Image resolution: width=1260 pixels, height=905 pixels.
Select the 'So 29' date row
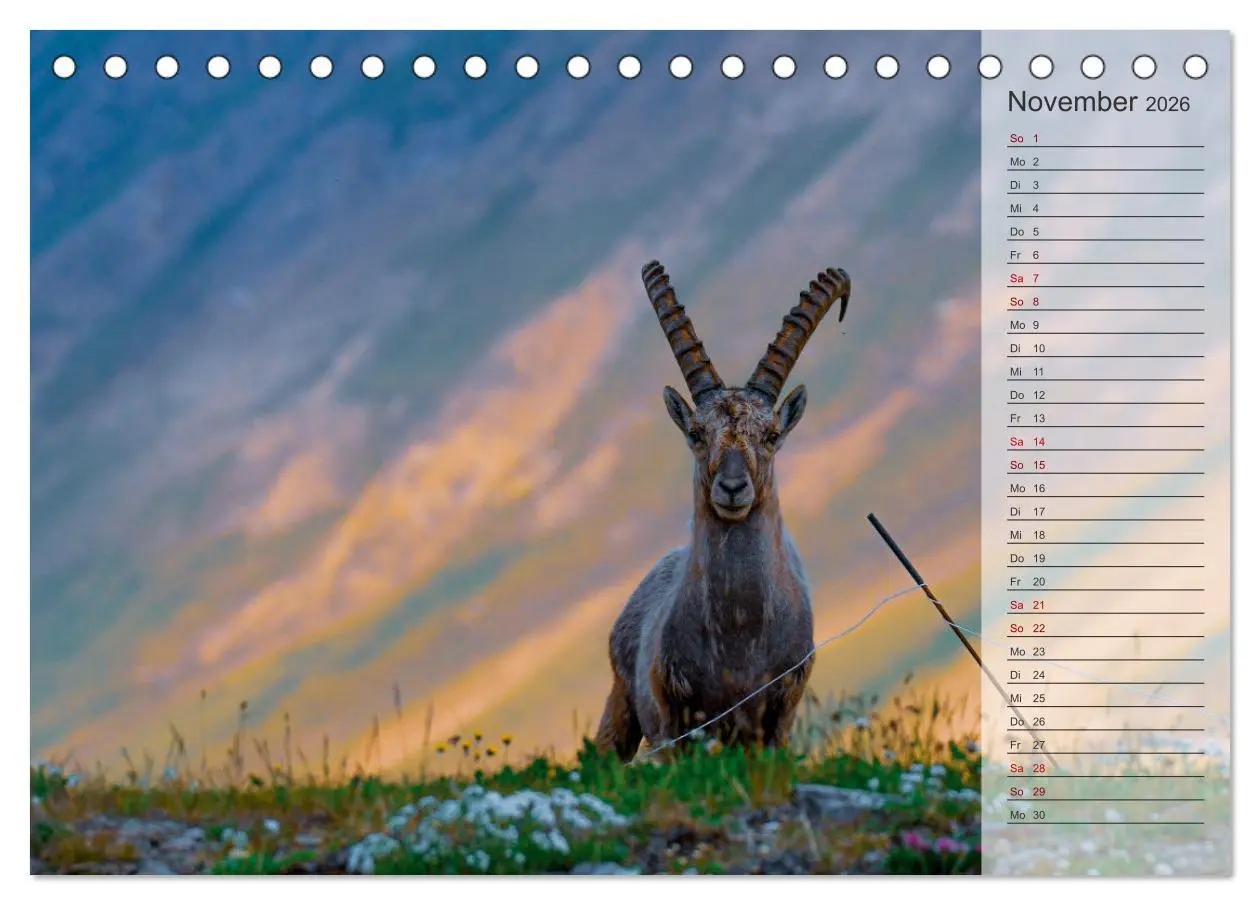pyautogui.click(x=1105, y=791)
